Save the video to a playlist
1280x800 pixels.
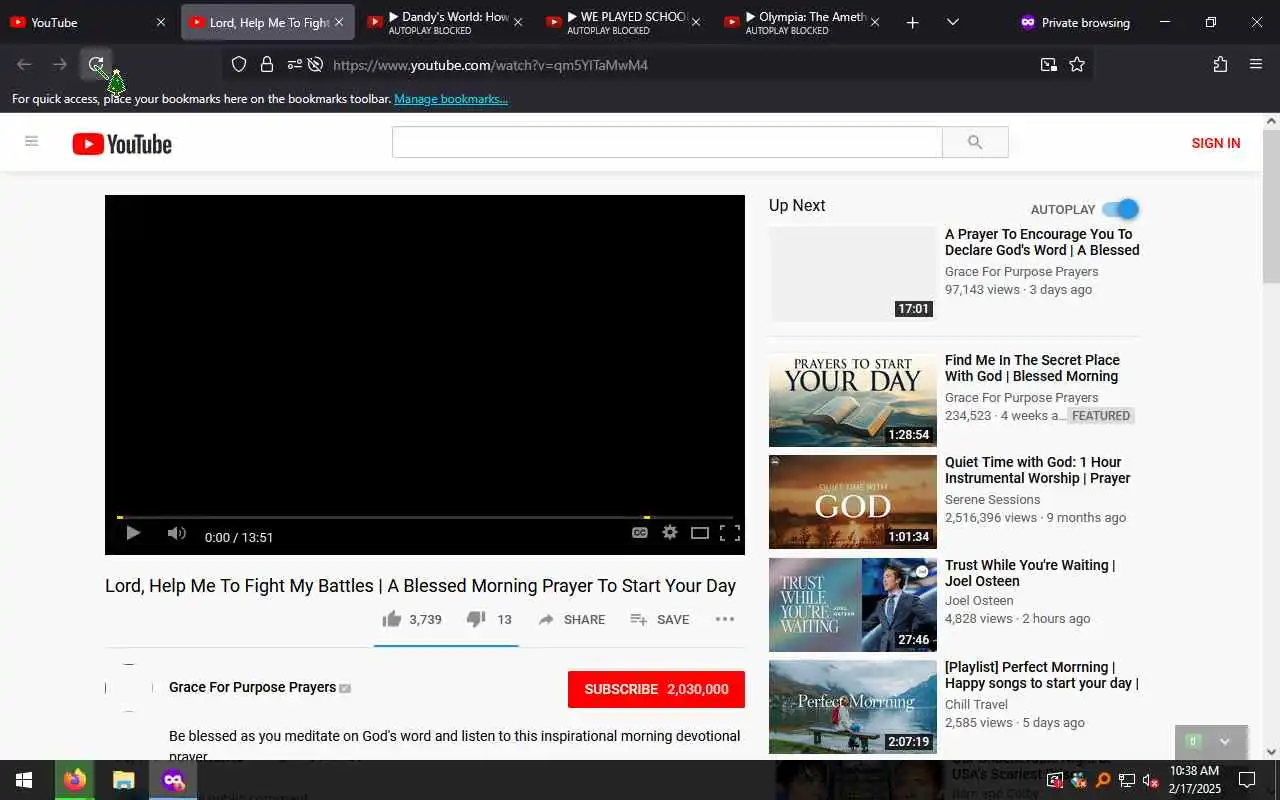pos(659,619)
